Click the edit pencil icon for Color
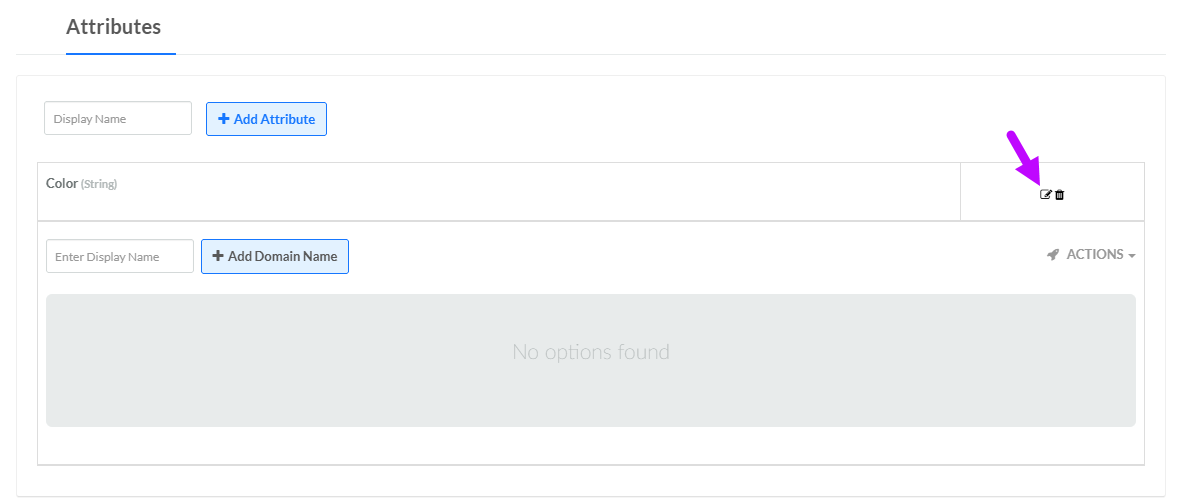Image resolution: width=1178 pixels, height=503 pixels. [x=1046, y=194]
